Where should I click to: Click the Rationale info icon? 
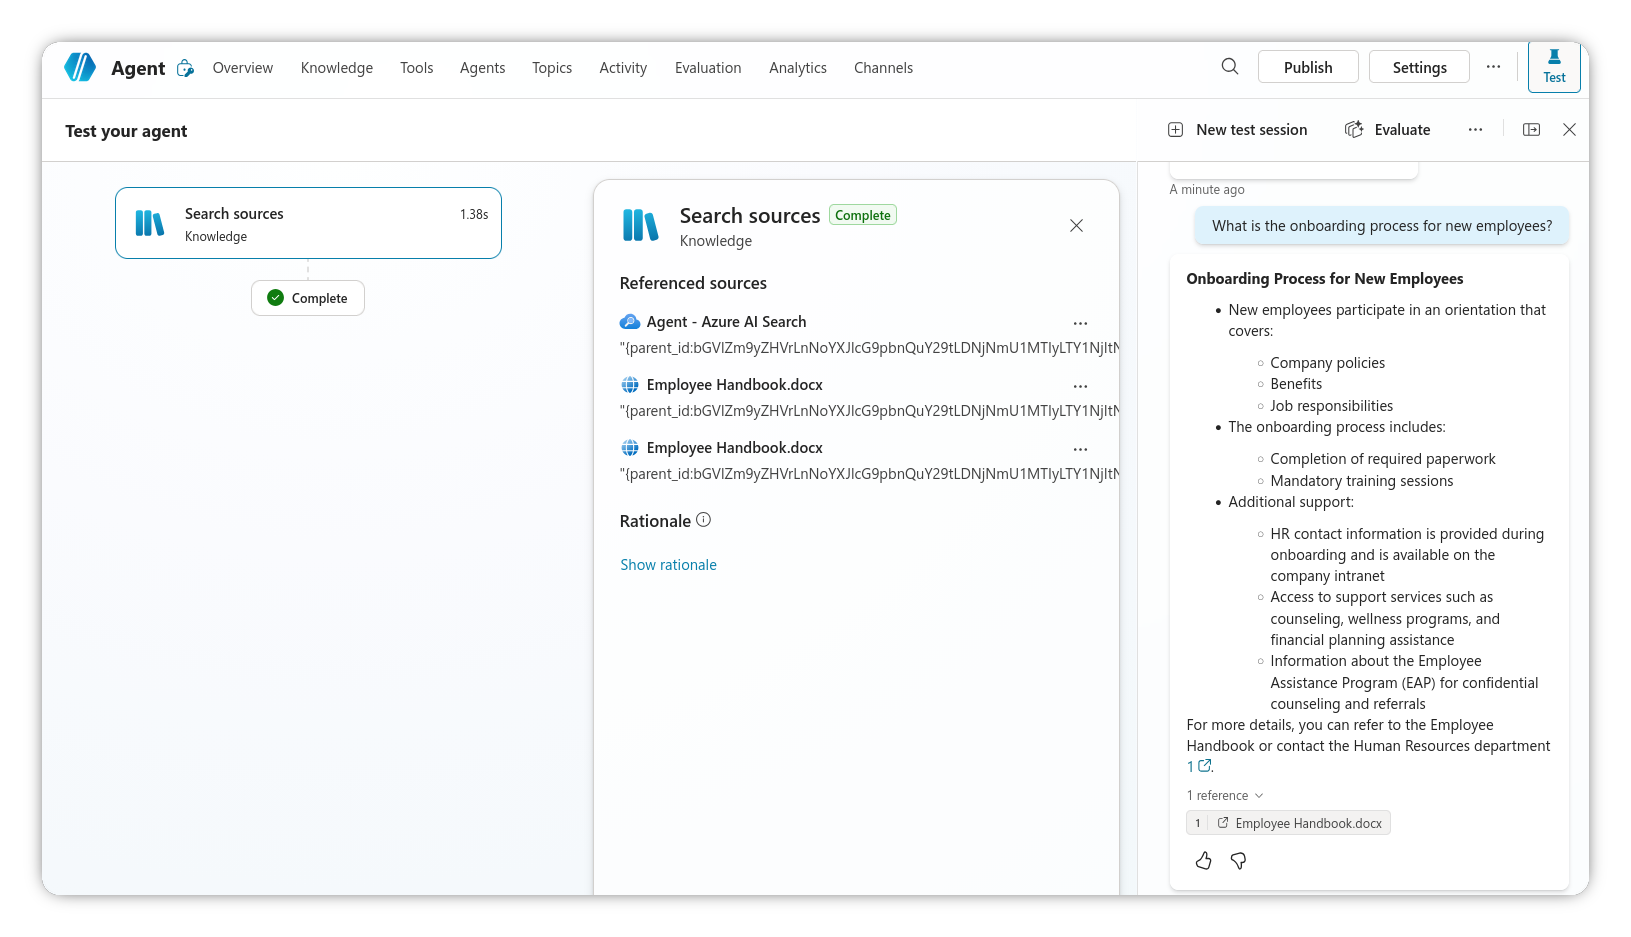click(704, 519)
